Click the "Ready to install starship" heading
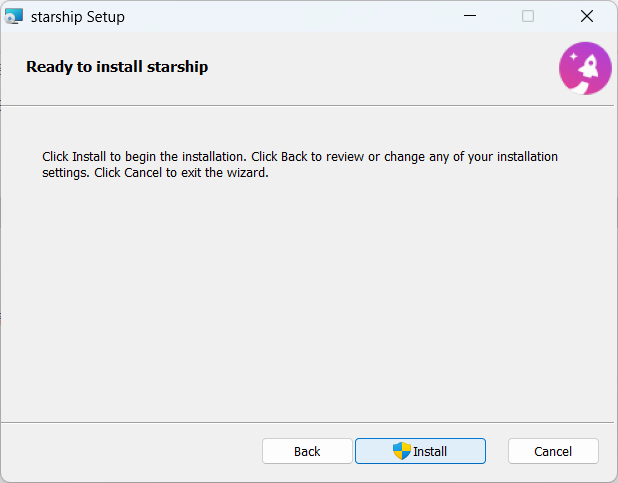Screen dimensions: 618x483 (x=117, y=67)
